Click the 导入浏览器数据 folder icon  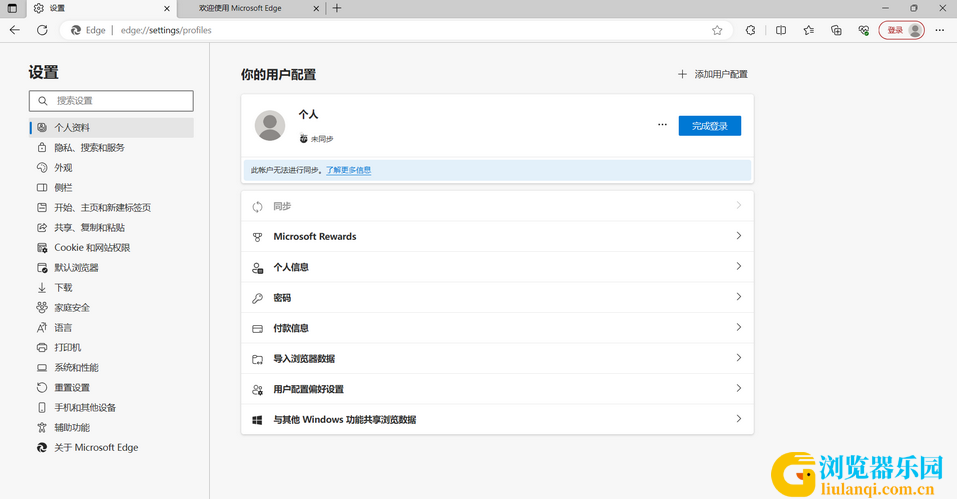tap(258, 359)
